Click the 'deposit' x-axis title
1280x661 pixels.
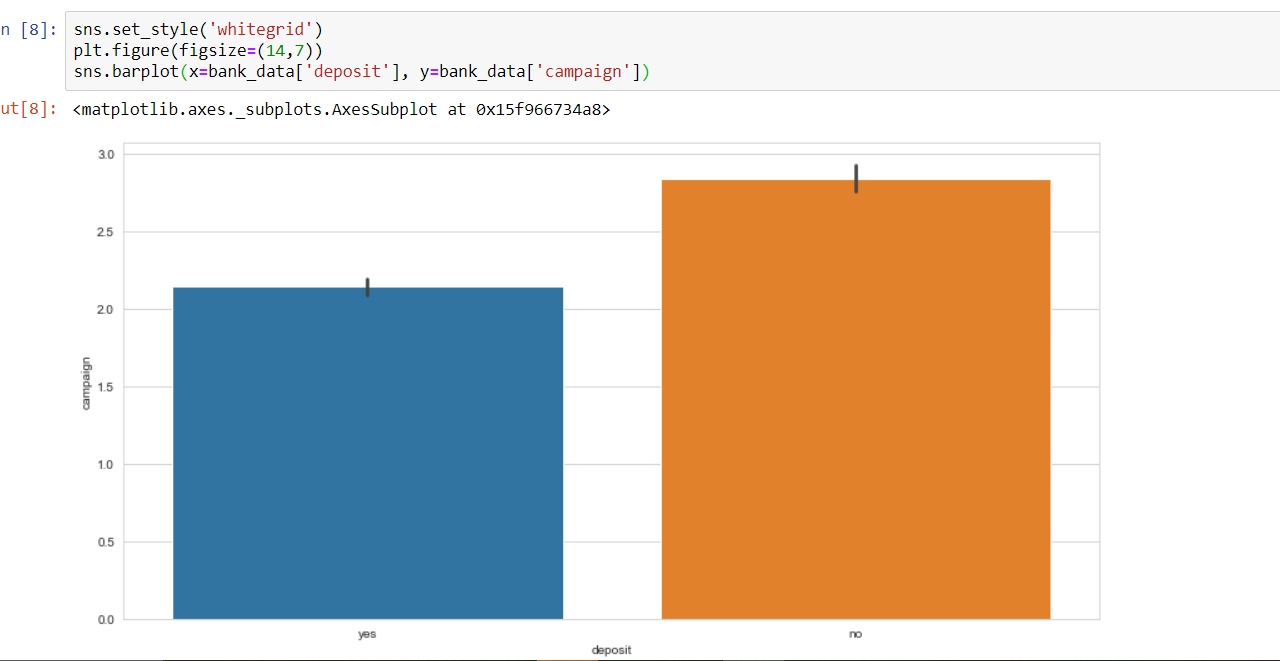point(611,649)
